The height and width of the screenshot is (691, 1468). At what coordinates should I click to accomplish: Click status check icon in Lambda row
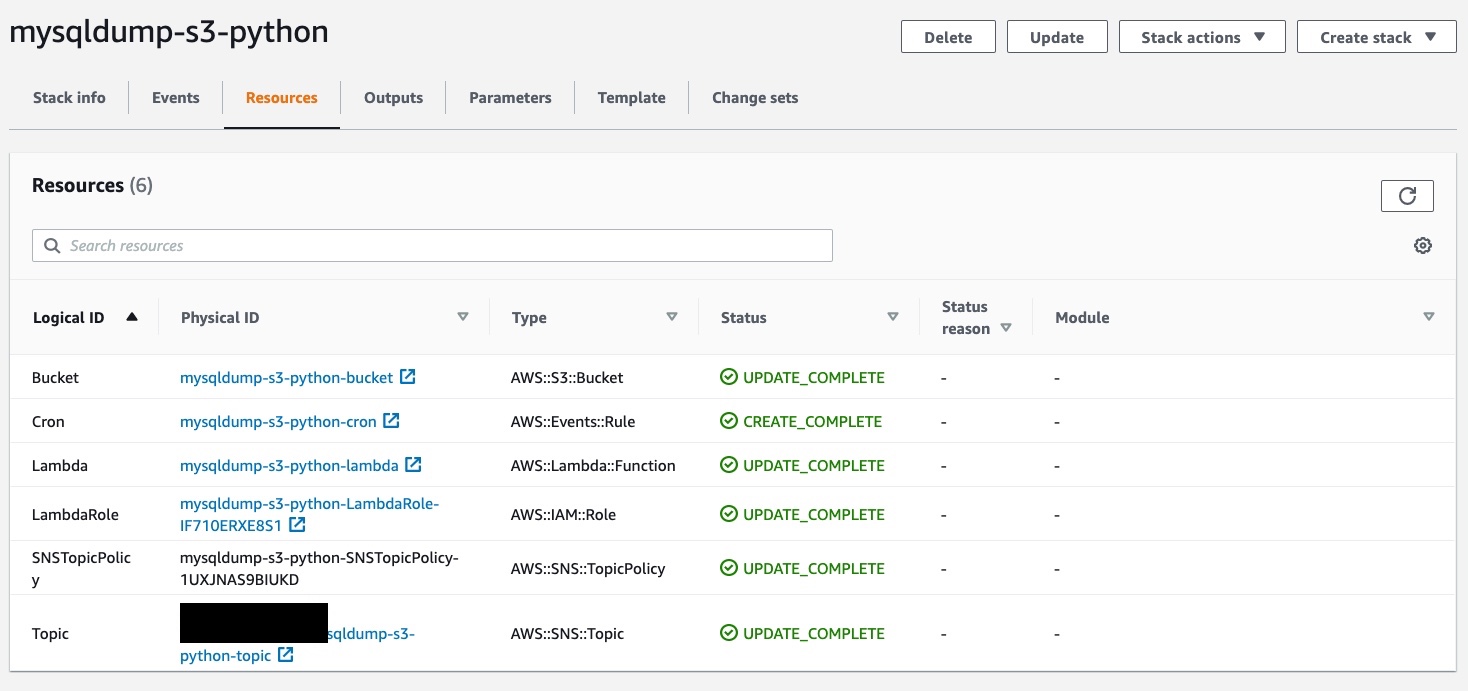729,465
